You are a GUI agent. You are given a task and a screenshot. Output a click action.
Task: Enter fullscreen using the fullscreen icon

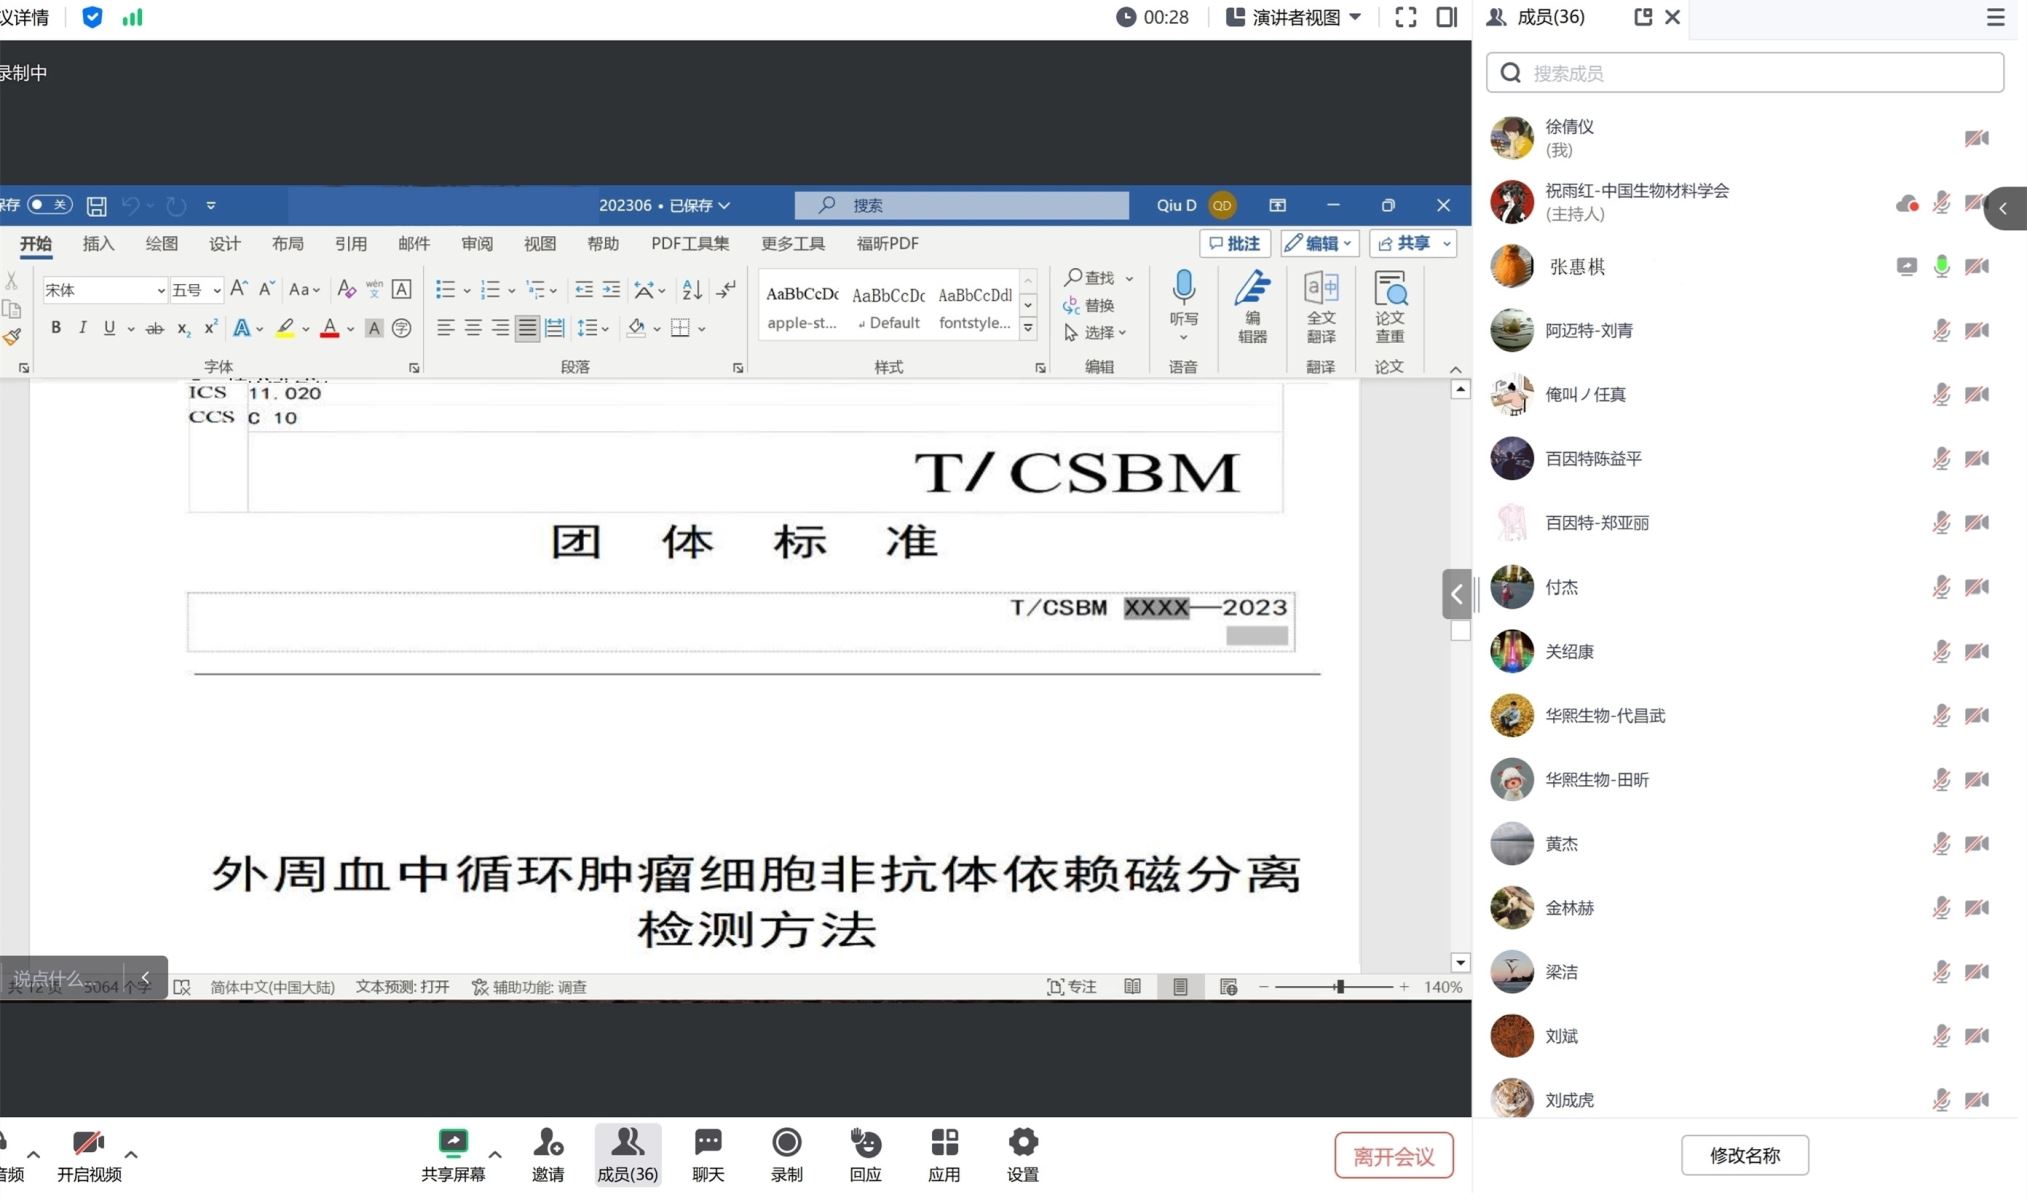pyautogui.click(x=1405, y=17)
